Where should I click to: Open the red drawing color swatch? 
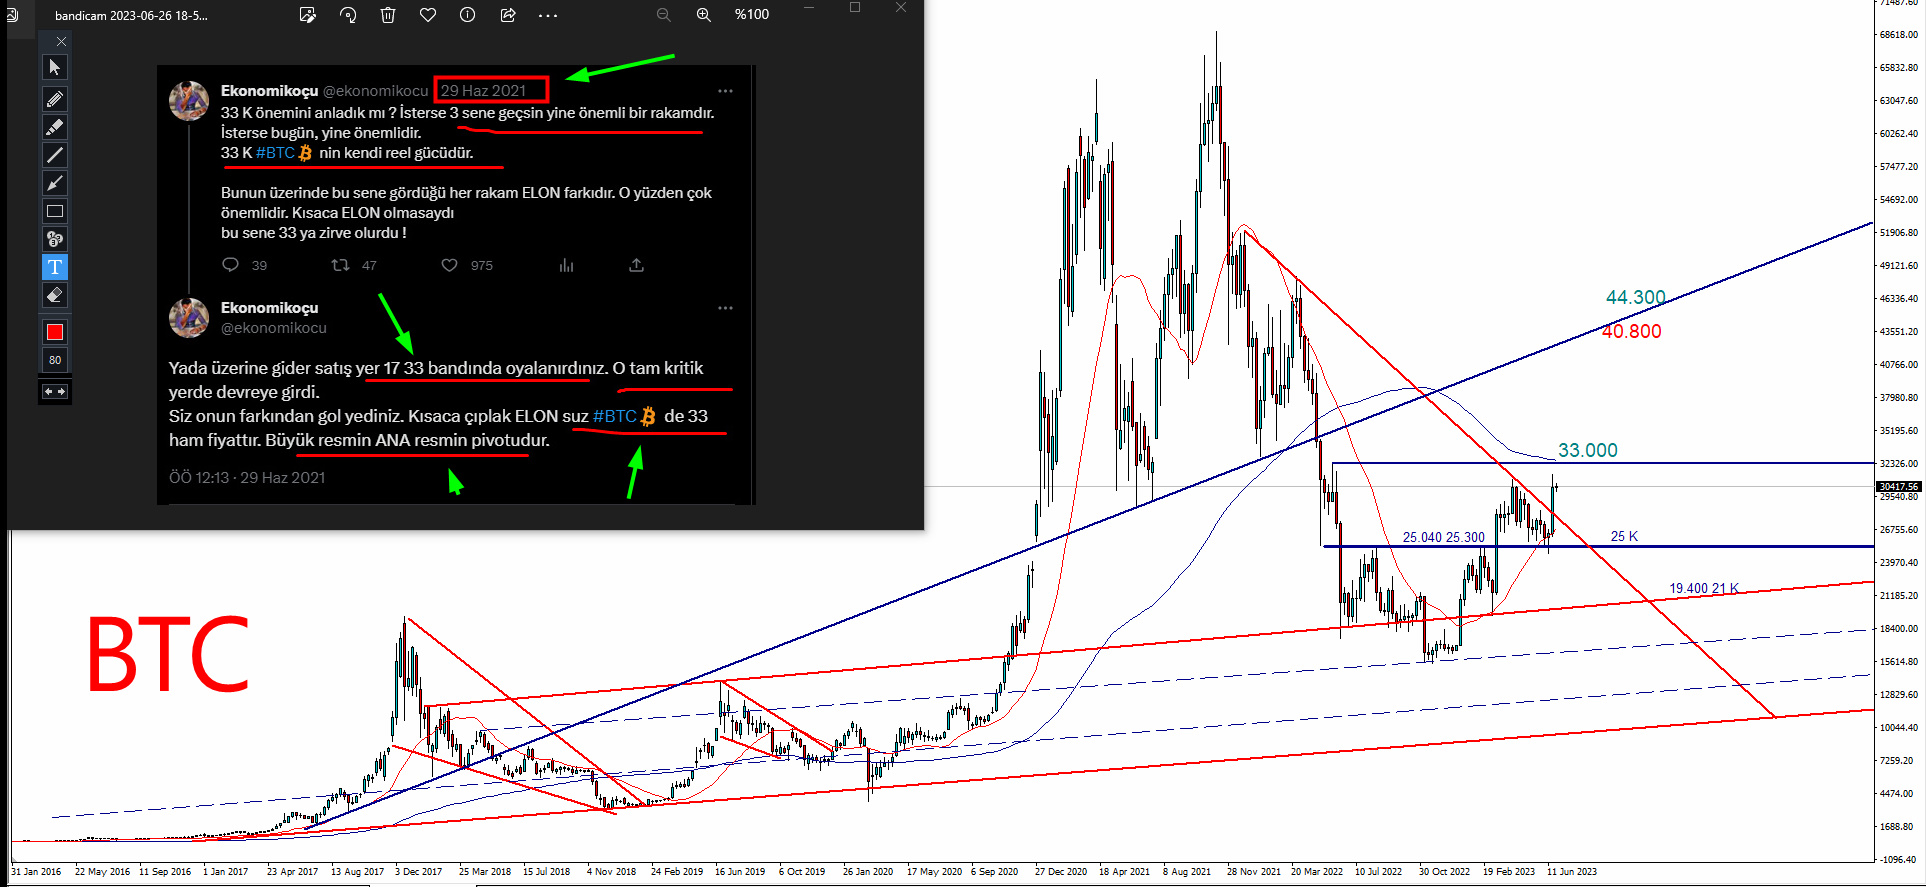55,332
